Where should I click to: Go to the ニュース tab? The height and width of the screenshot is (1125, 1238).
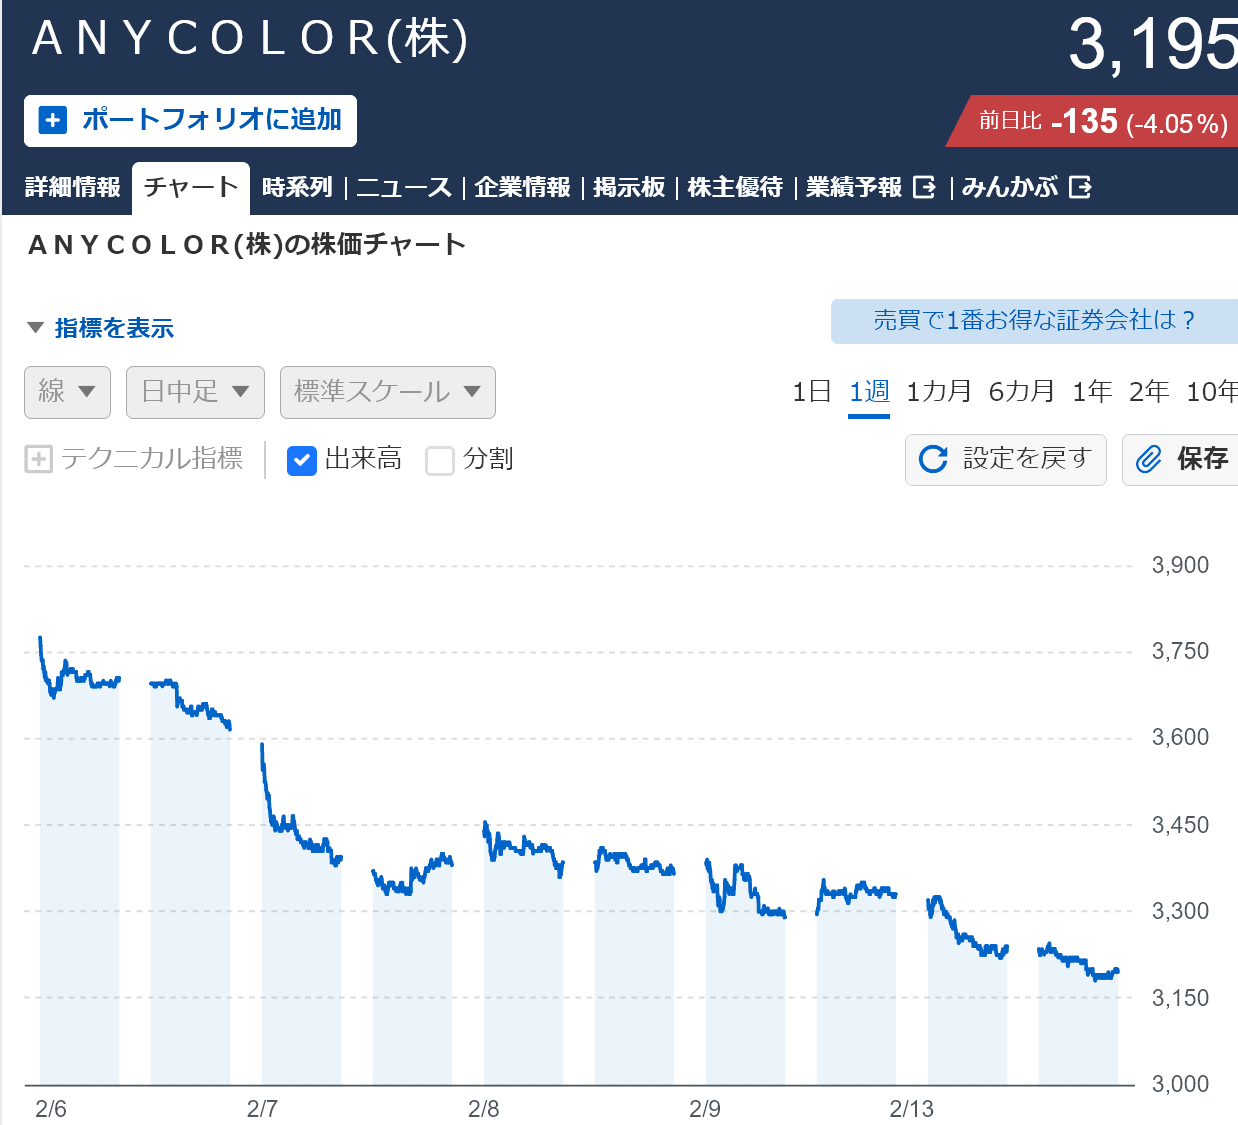coord(404,187)
